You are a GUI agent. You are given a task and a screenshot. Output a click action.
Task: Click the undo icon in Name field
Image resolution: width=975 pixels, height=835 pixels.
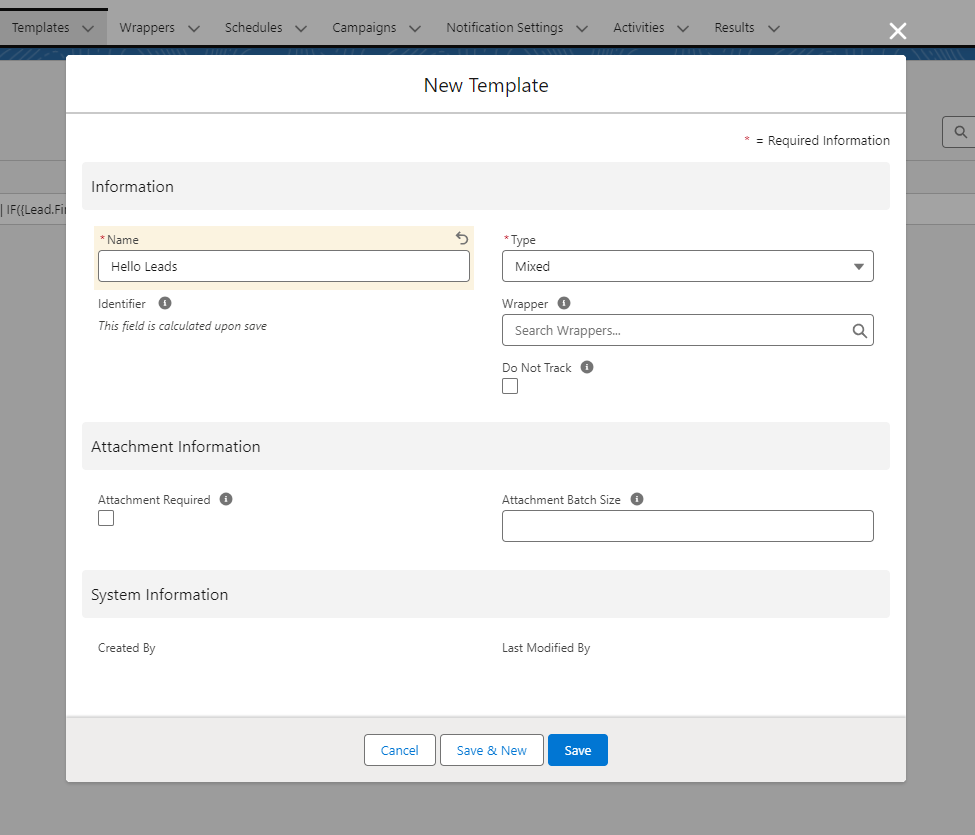point(462,239)
